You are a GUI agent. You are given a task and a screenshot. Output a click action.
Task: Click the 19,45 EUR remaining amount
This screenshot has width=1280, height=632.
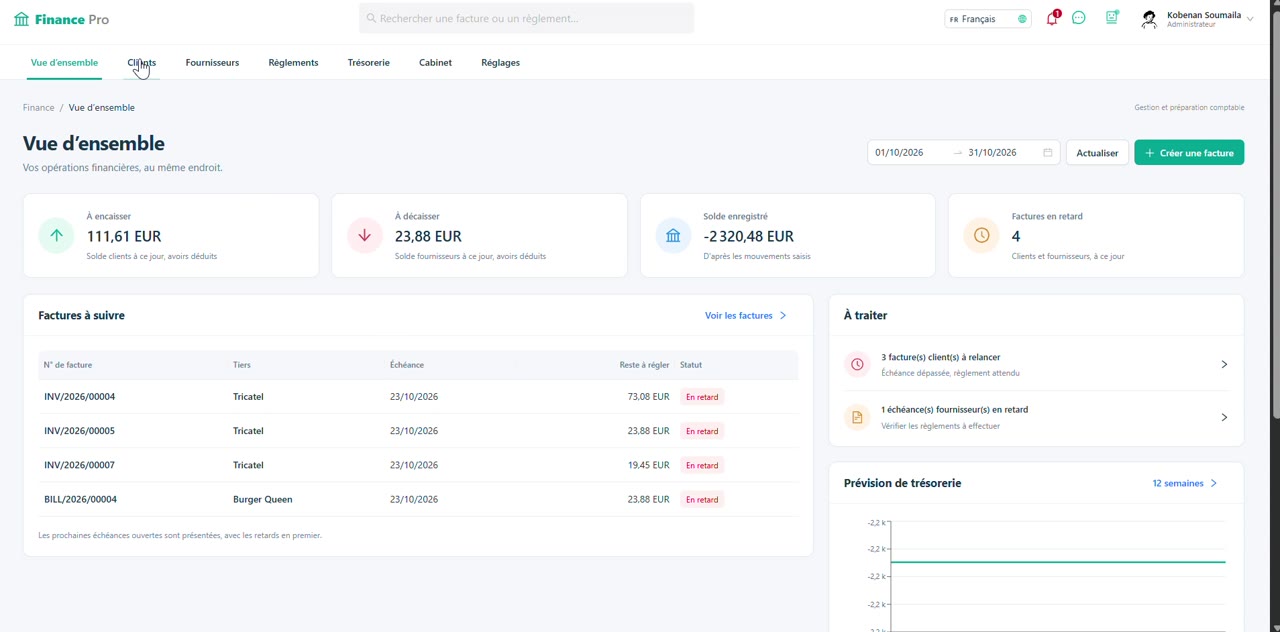pos(648,465)
